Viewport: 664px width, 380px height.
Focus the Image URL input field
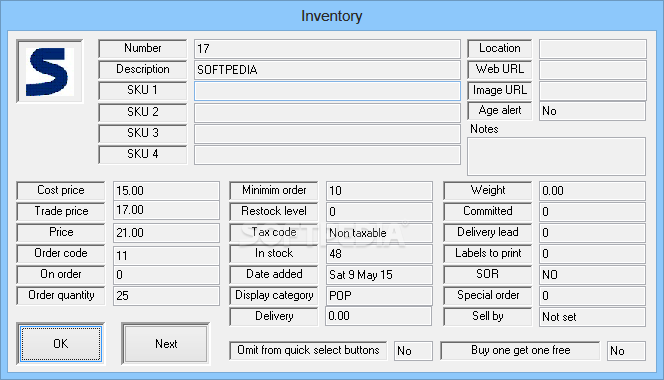[x=592, y=91]
